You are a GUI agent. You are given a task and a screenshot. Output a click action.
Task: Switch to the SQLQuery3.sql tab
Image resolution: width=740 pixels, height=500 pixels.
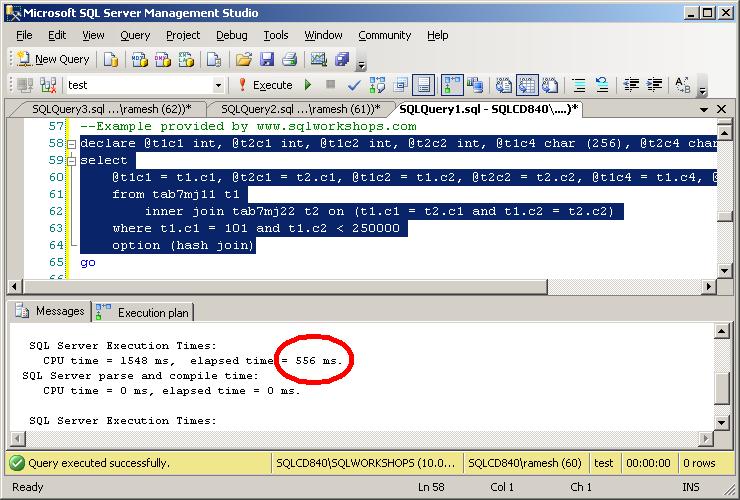pyautogui.click(x=111, y=109)
